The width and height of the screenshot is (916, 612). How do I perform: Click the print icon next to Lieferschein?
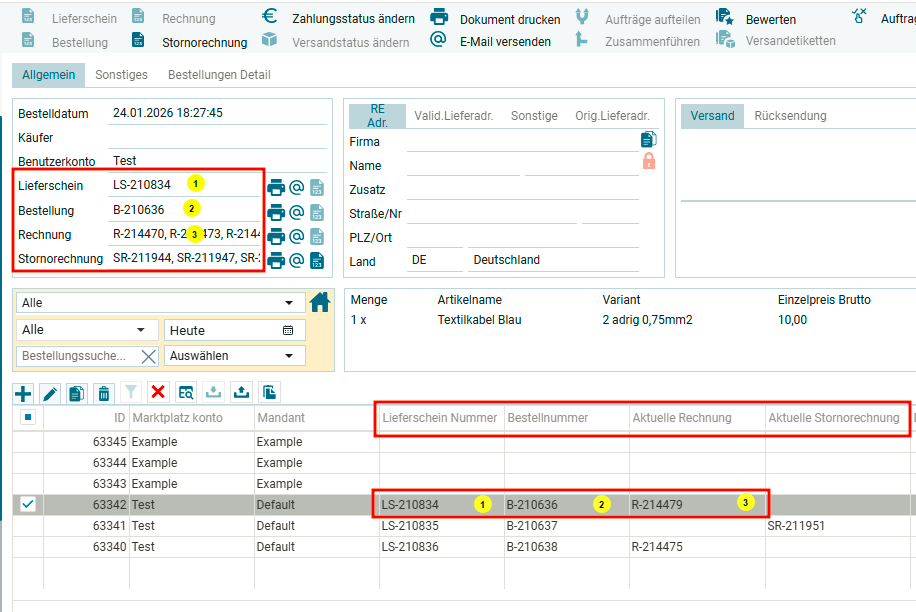(x=276, y=187)
